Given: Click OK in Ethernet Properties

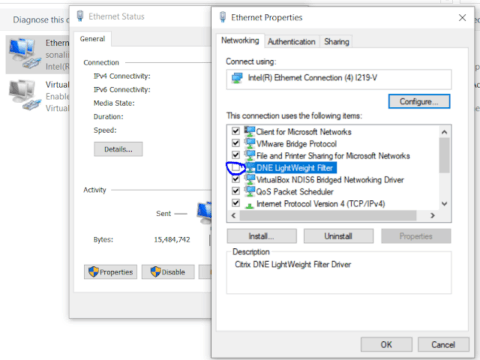Looking at the screenshot, I should pyautogui.click(x=386, y=344).
